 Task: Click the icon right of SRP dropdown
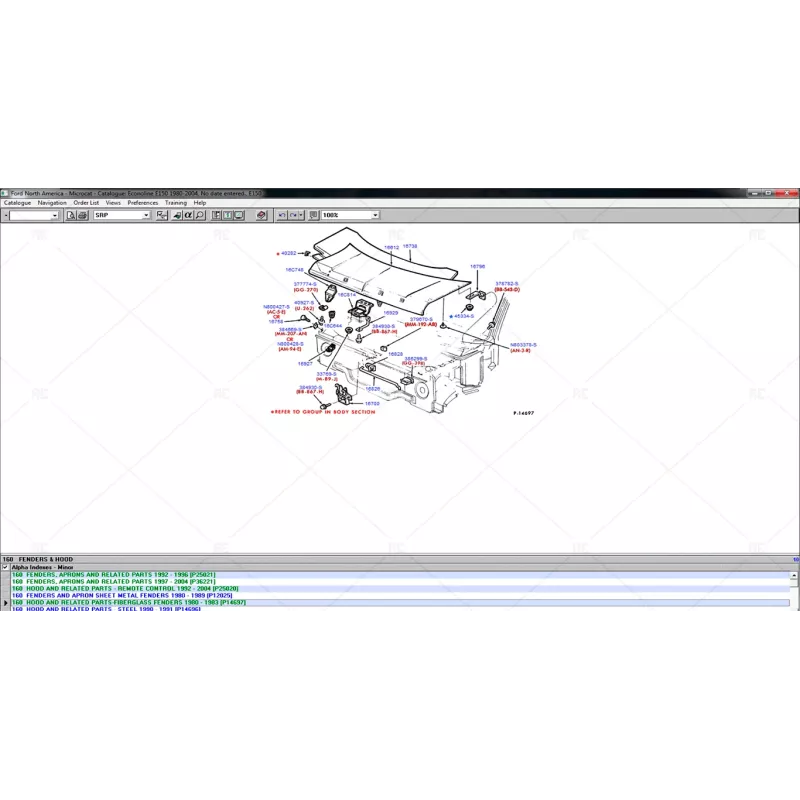pos(163,215)
